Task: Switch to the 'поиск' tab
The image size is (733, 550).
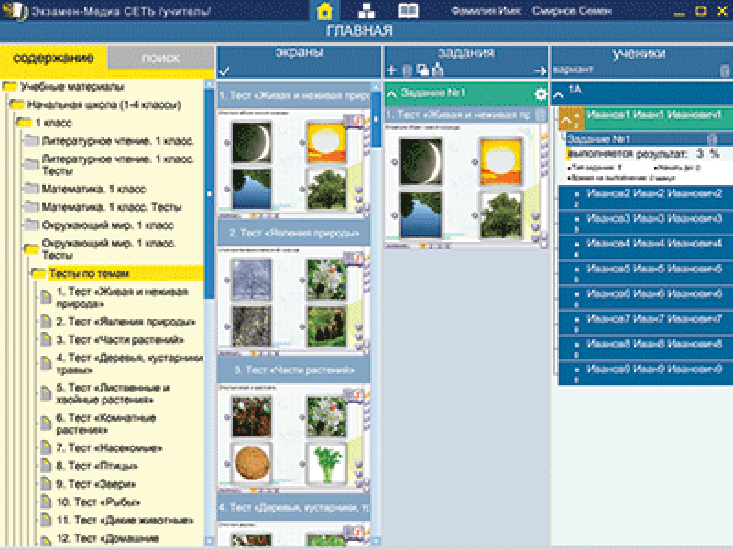Action: click(x=161, y=58)
